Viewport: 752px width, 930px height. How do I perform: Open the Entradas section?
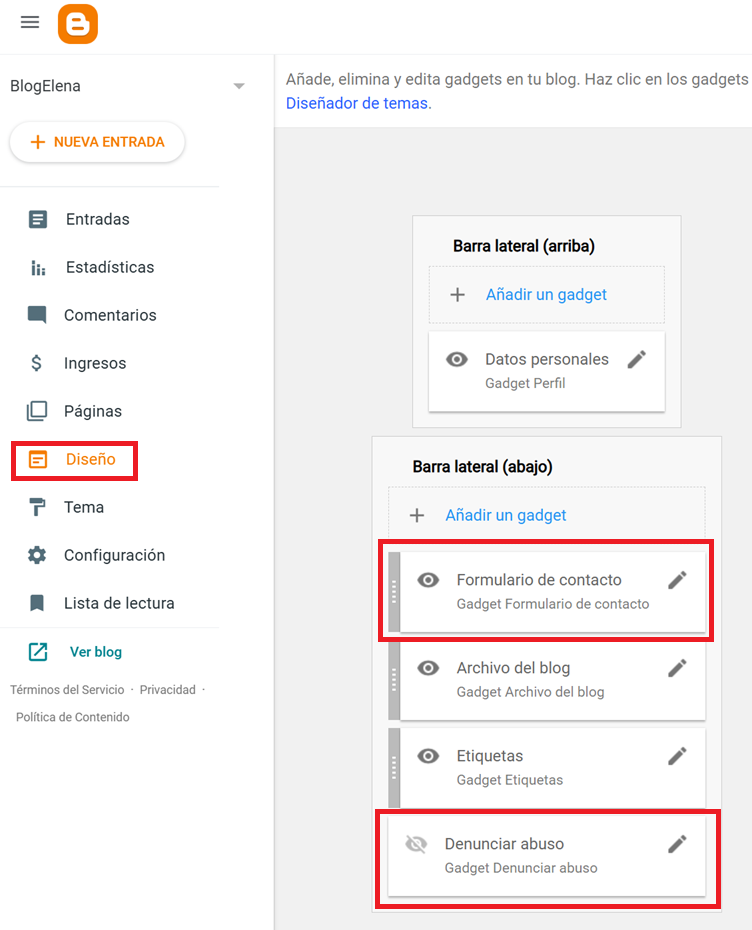(x=97, y=219)
